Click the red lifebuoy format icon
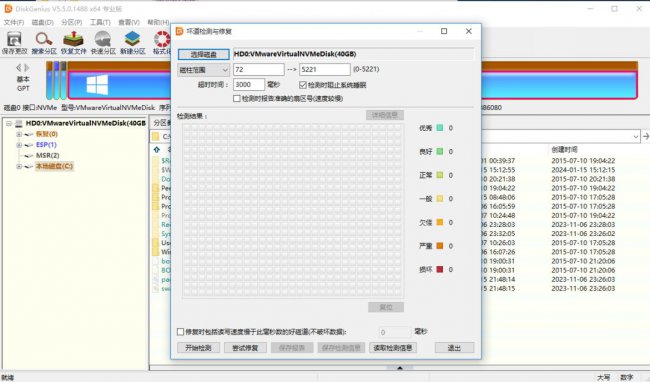 coord(162,39)
